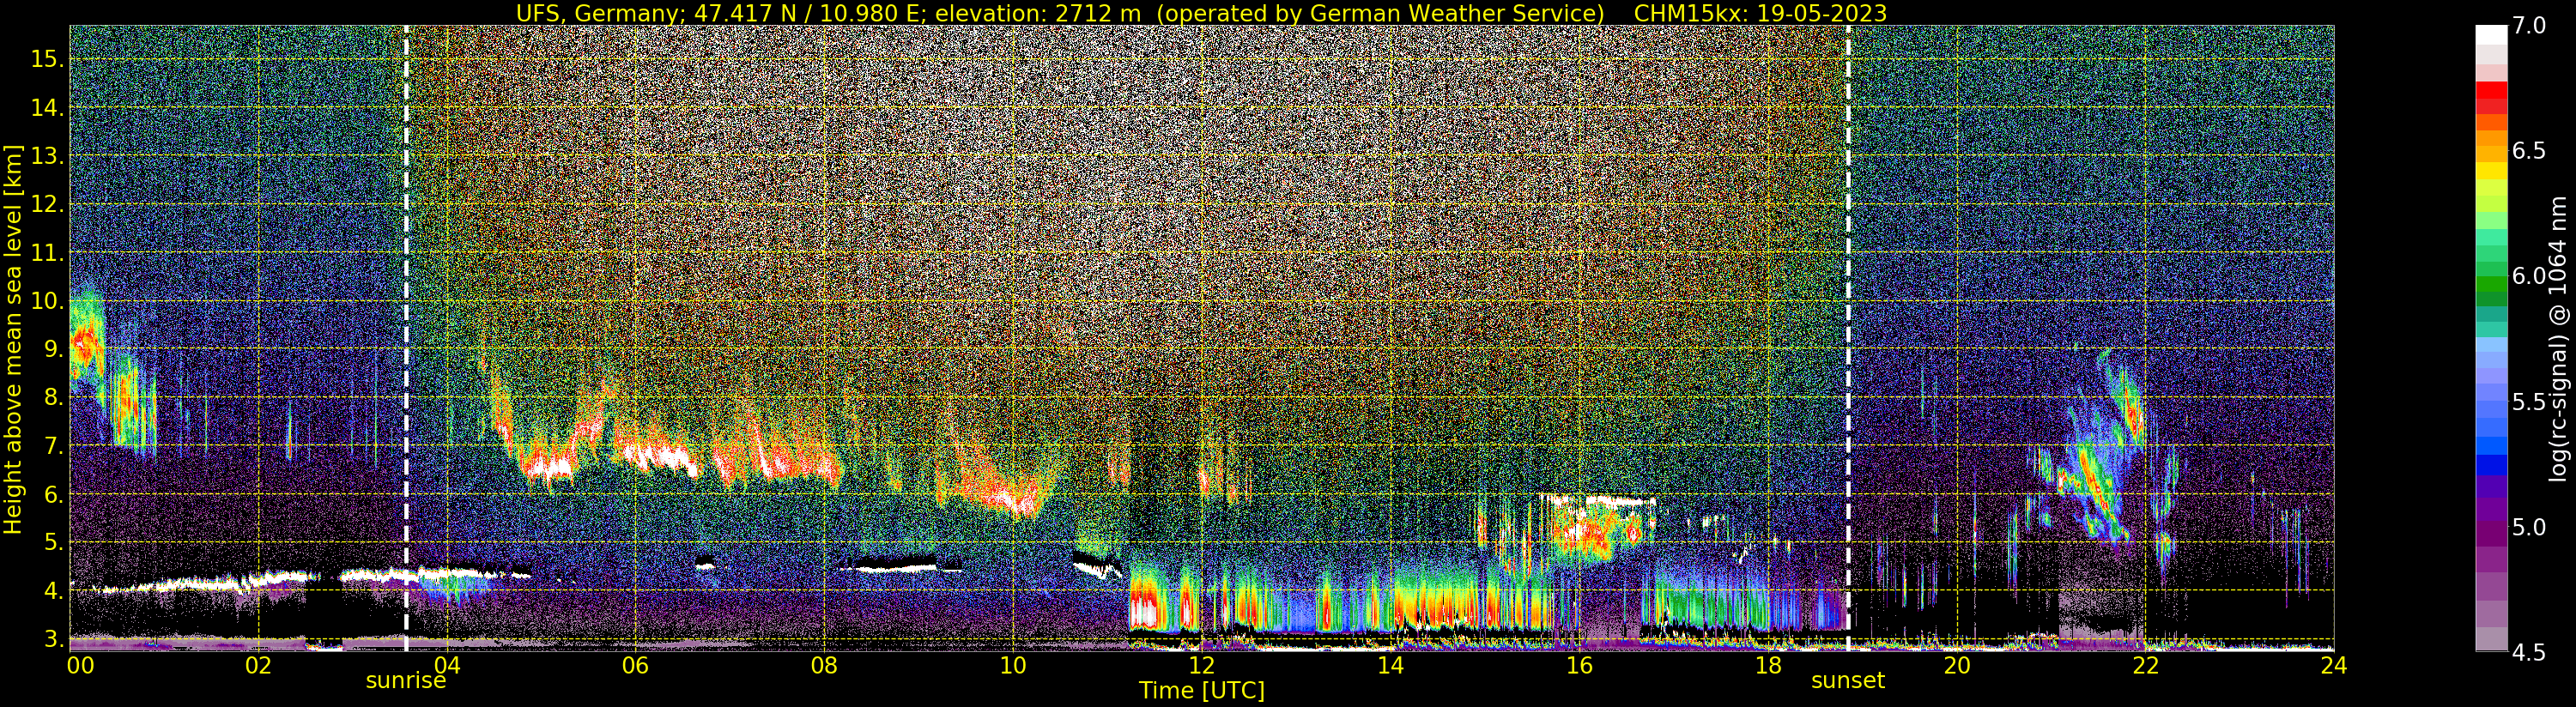Pick the dark blue band on the colorbar
Screen dimensions: 2576x707
(x=2491, y=466)
